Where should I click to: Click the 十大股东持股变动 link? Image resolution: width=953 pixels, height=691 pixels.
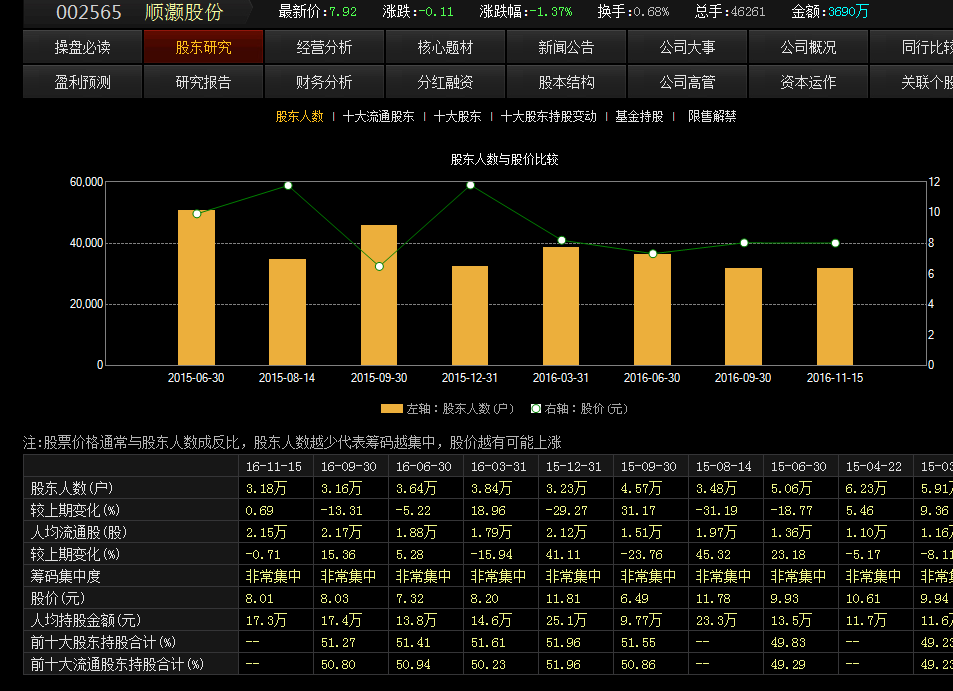click(x=549, y=116)
